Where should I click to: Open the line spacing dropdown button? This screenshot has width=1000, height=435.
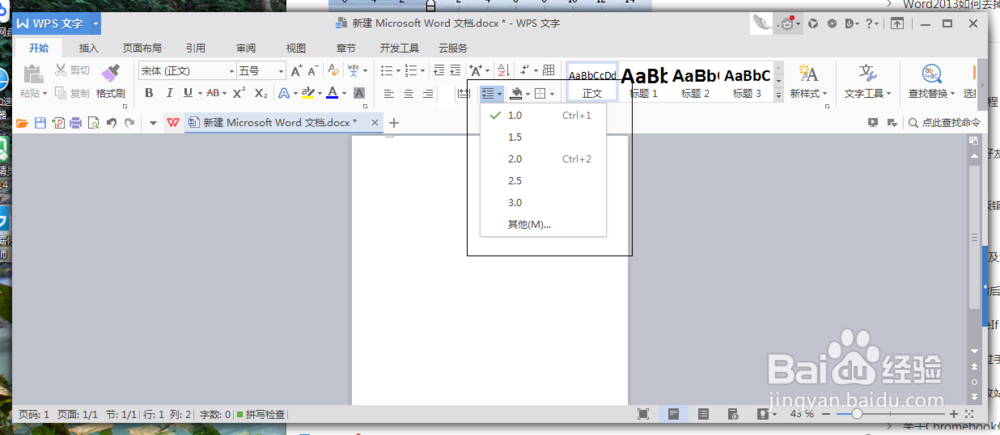[x=493, y=94]
